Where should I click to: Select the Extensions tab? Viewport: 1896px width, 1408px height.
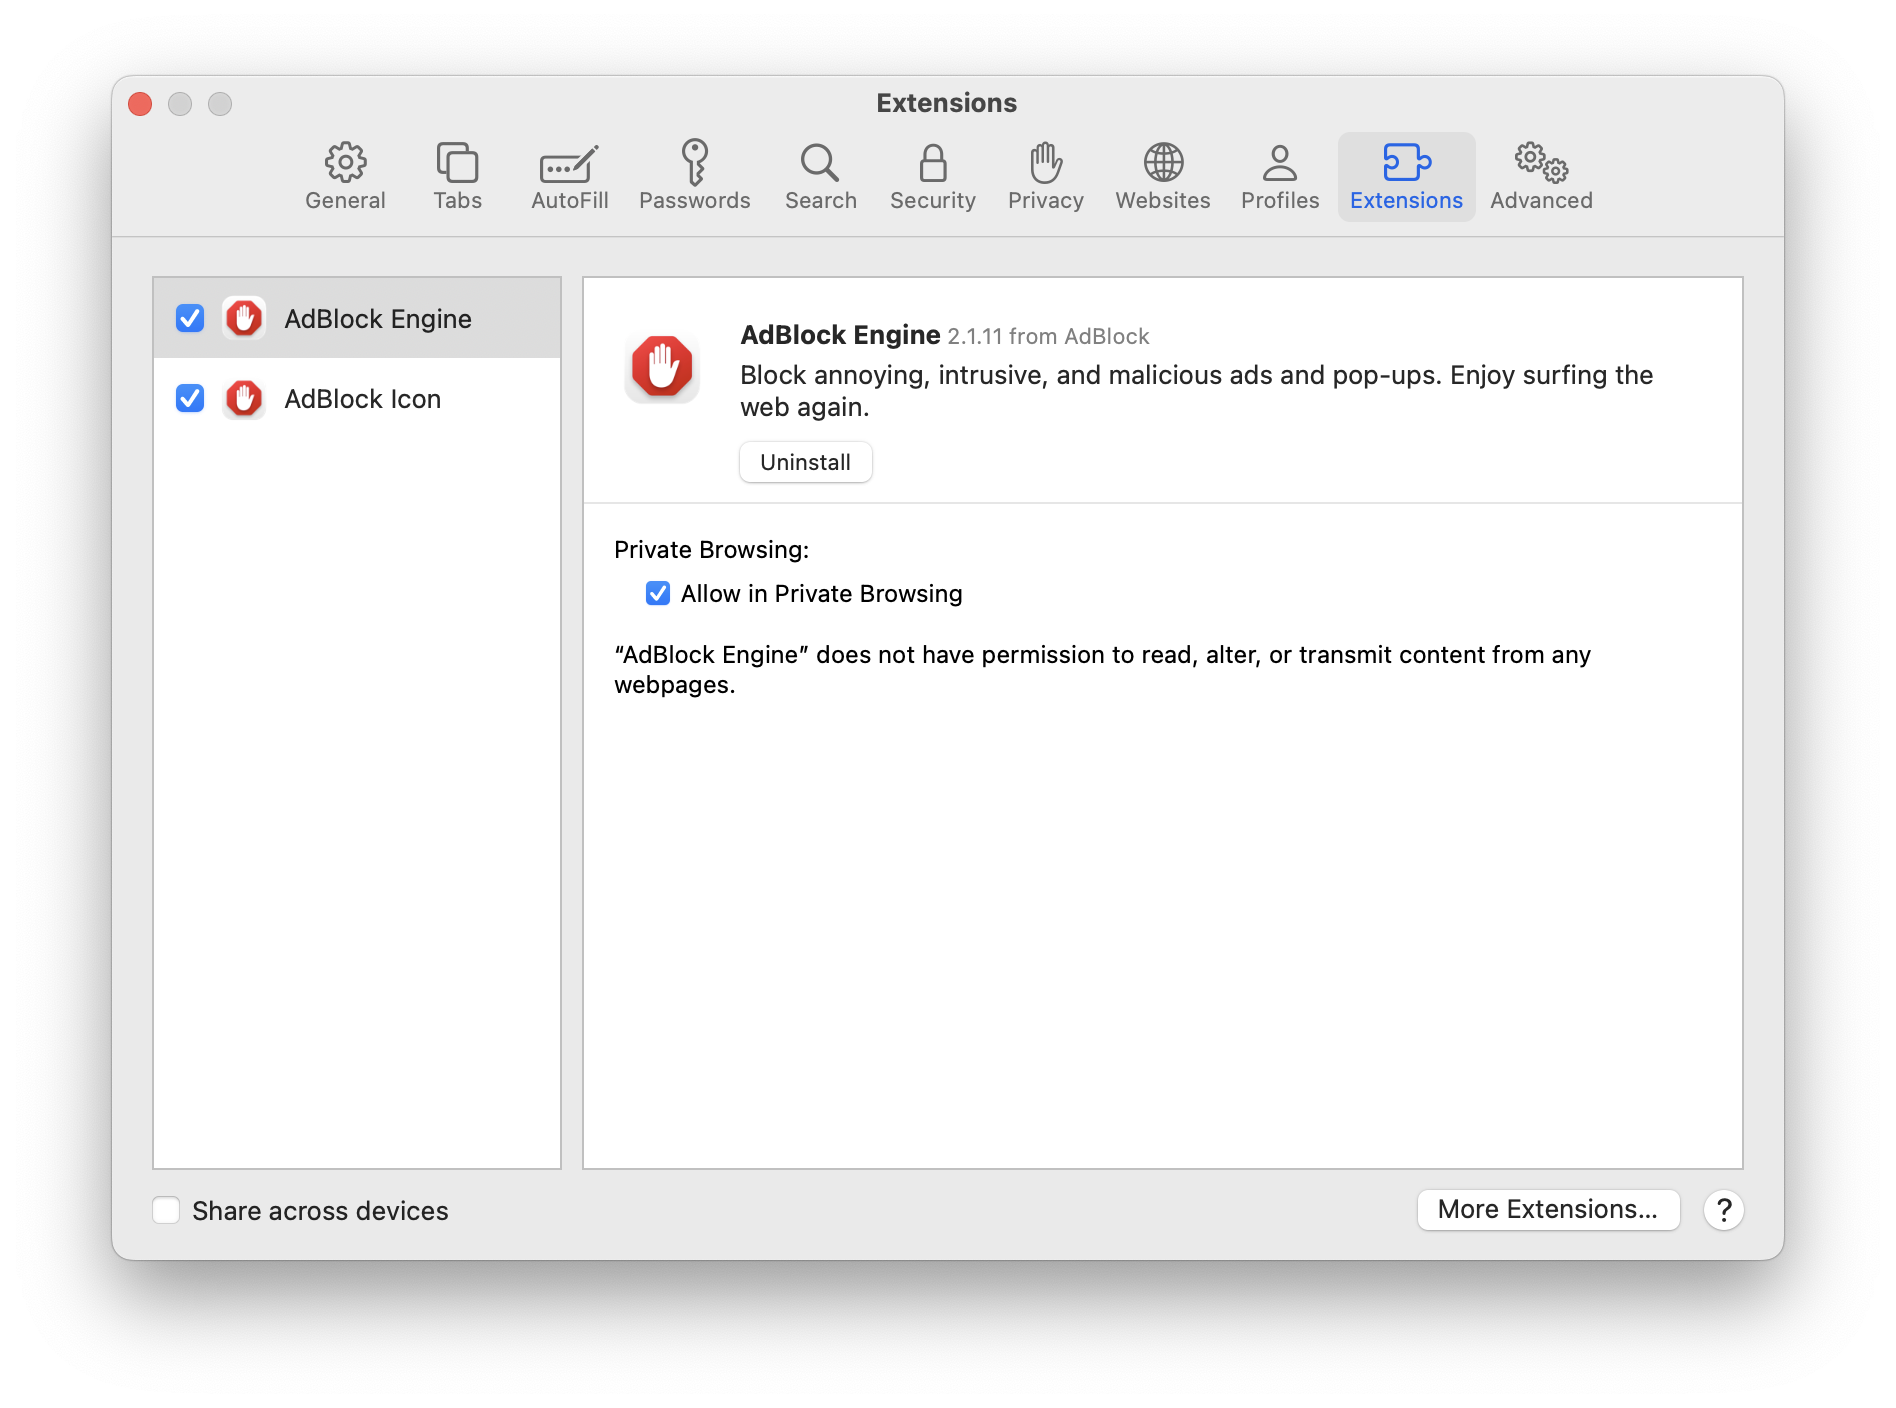click(1405, 177)
